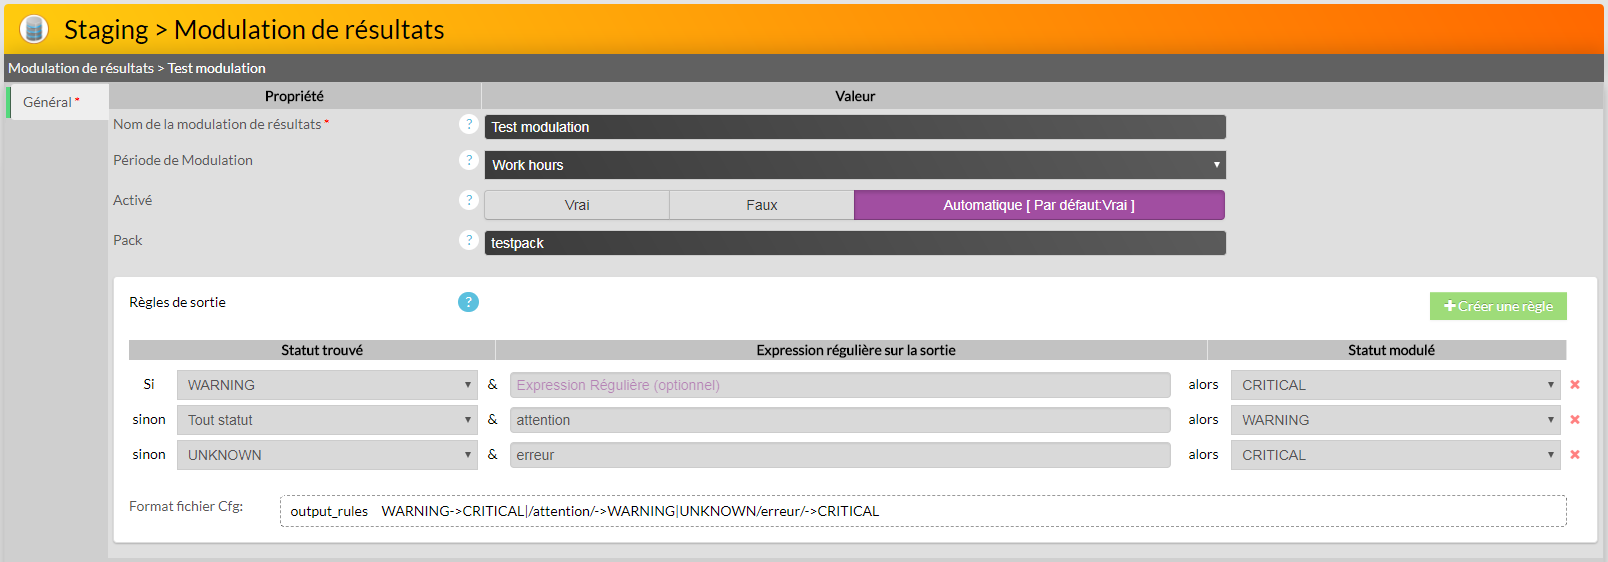This screenshot has width=1608, height=562.
Task: Open the UNKNOWN found status dropdown
Action: click(327, 455)
